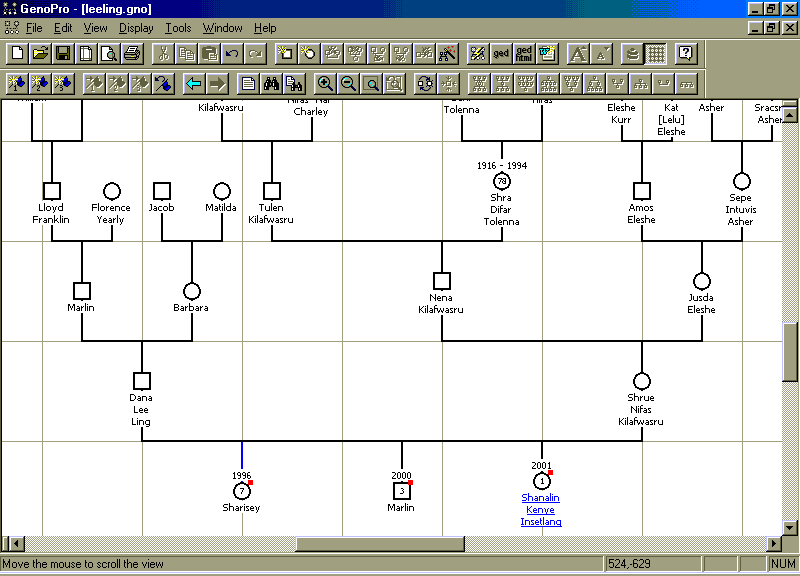Open the Tools menu

pyautogui.click(x=178, y=28)
